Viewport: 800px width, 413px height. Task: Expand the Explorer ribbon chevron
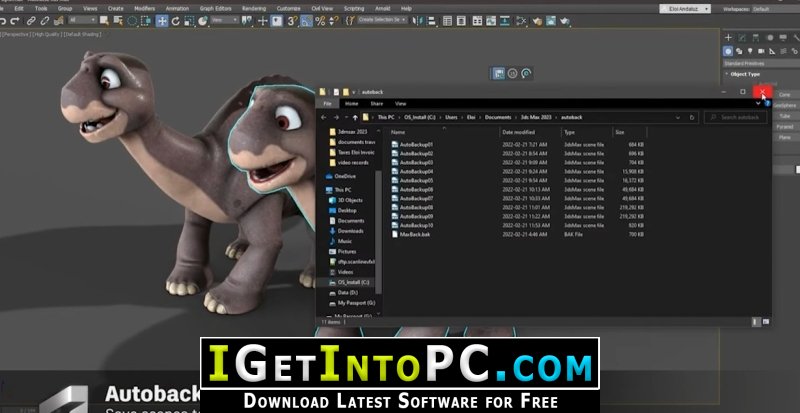tap(758, 104)
